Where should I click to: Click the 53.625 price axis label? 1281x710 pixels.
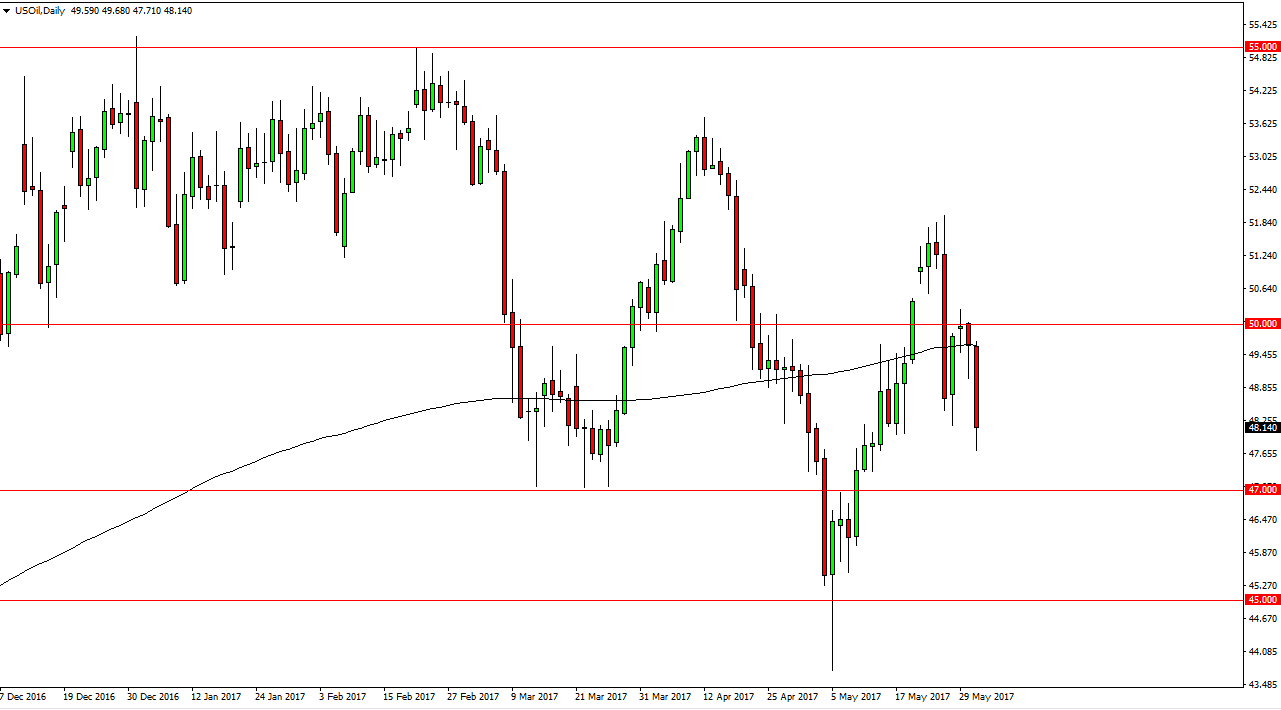(1262, 124)
